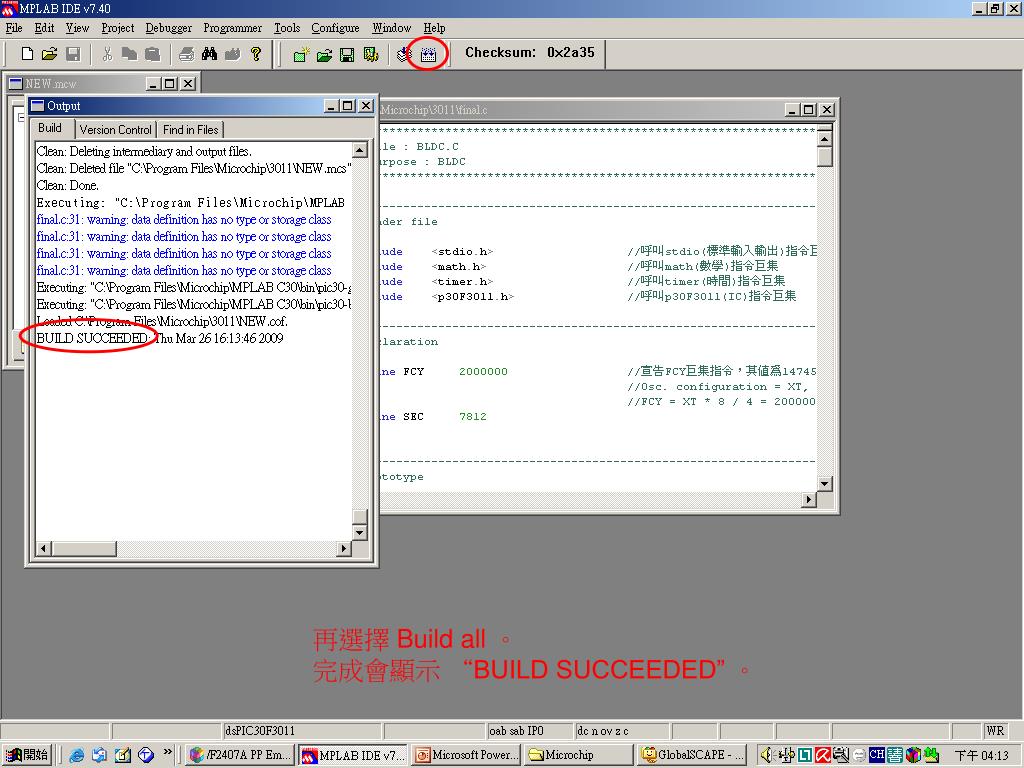Click the Build All toolbar icon
The image size is (1024, 768).
428,55
